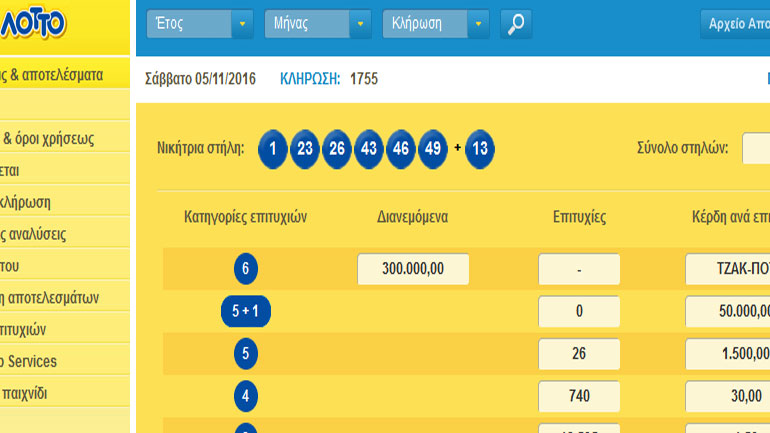Click the winning number ball 46

coord(401,149)
